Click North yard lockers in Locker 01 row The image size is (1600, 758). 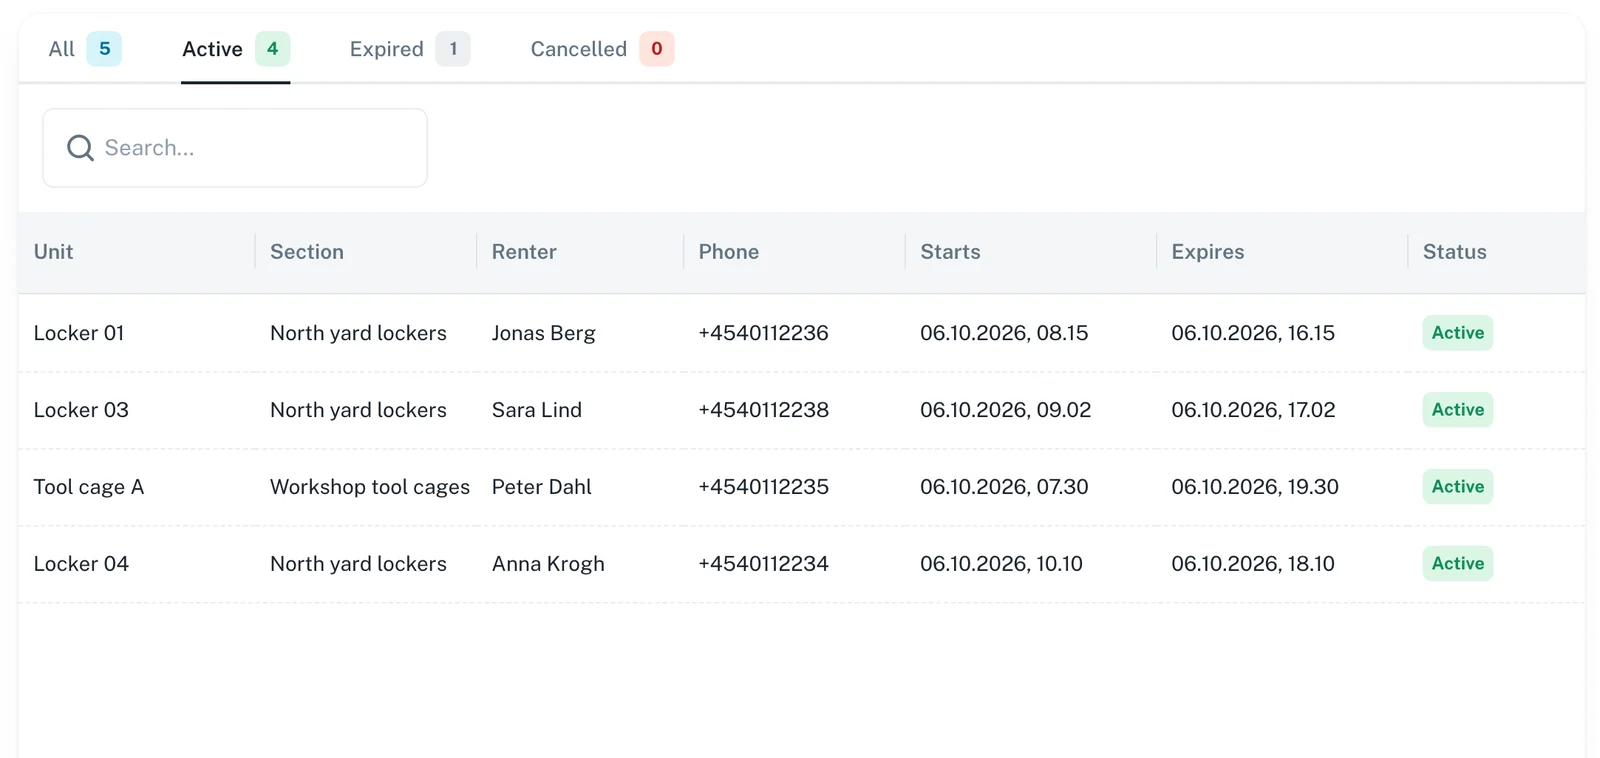pyautogui.click(x=358, y=333)
